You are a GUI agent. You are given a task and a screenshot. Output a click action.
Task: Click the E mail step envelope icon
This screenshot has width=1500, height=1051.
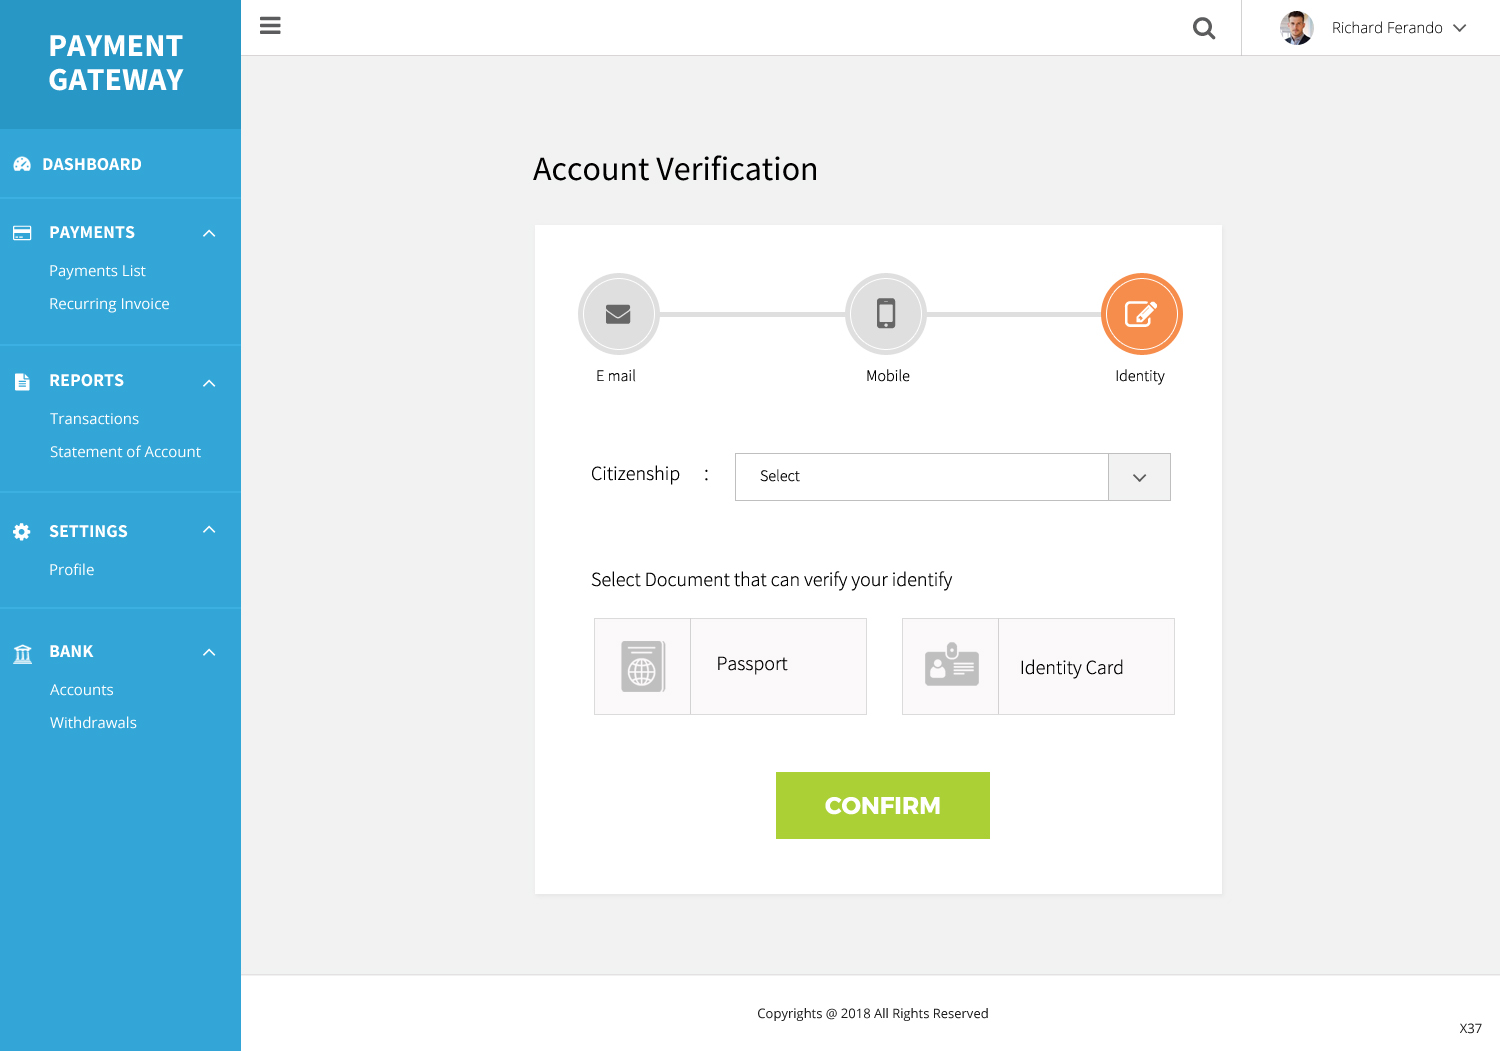pyautogui.click(x=618, y=314)
